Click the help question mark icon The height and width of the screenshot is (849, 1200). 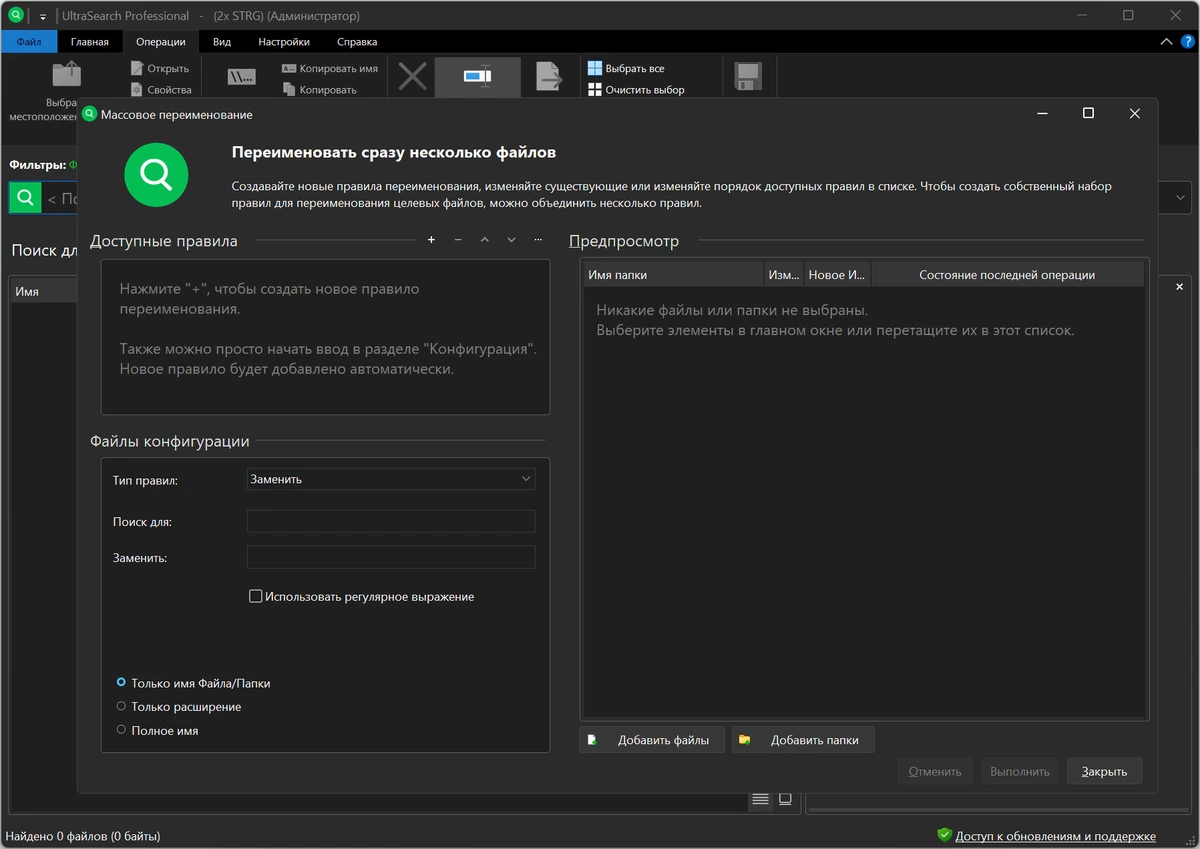click(1187, 42)
